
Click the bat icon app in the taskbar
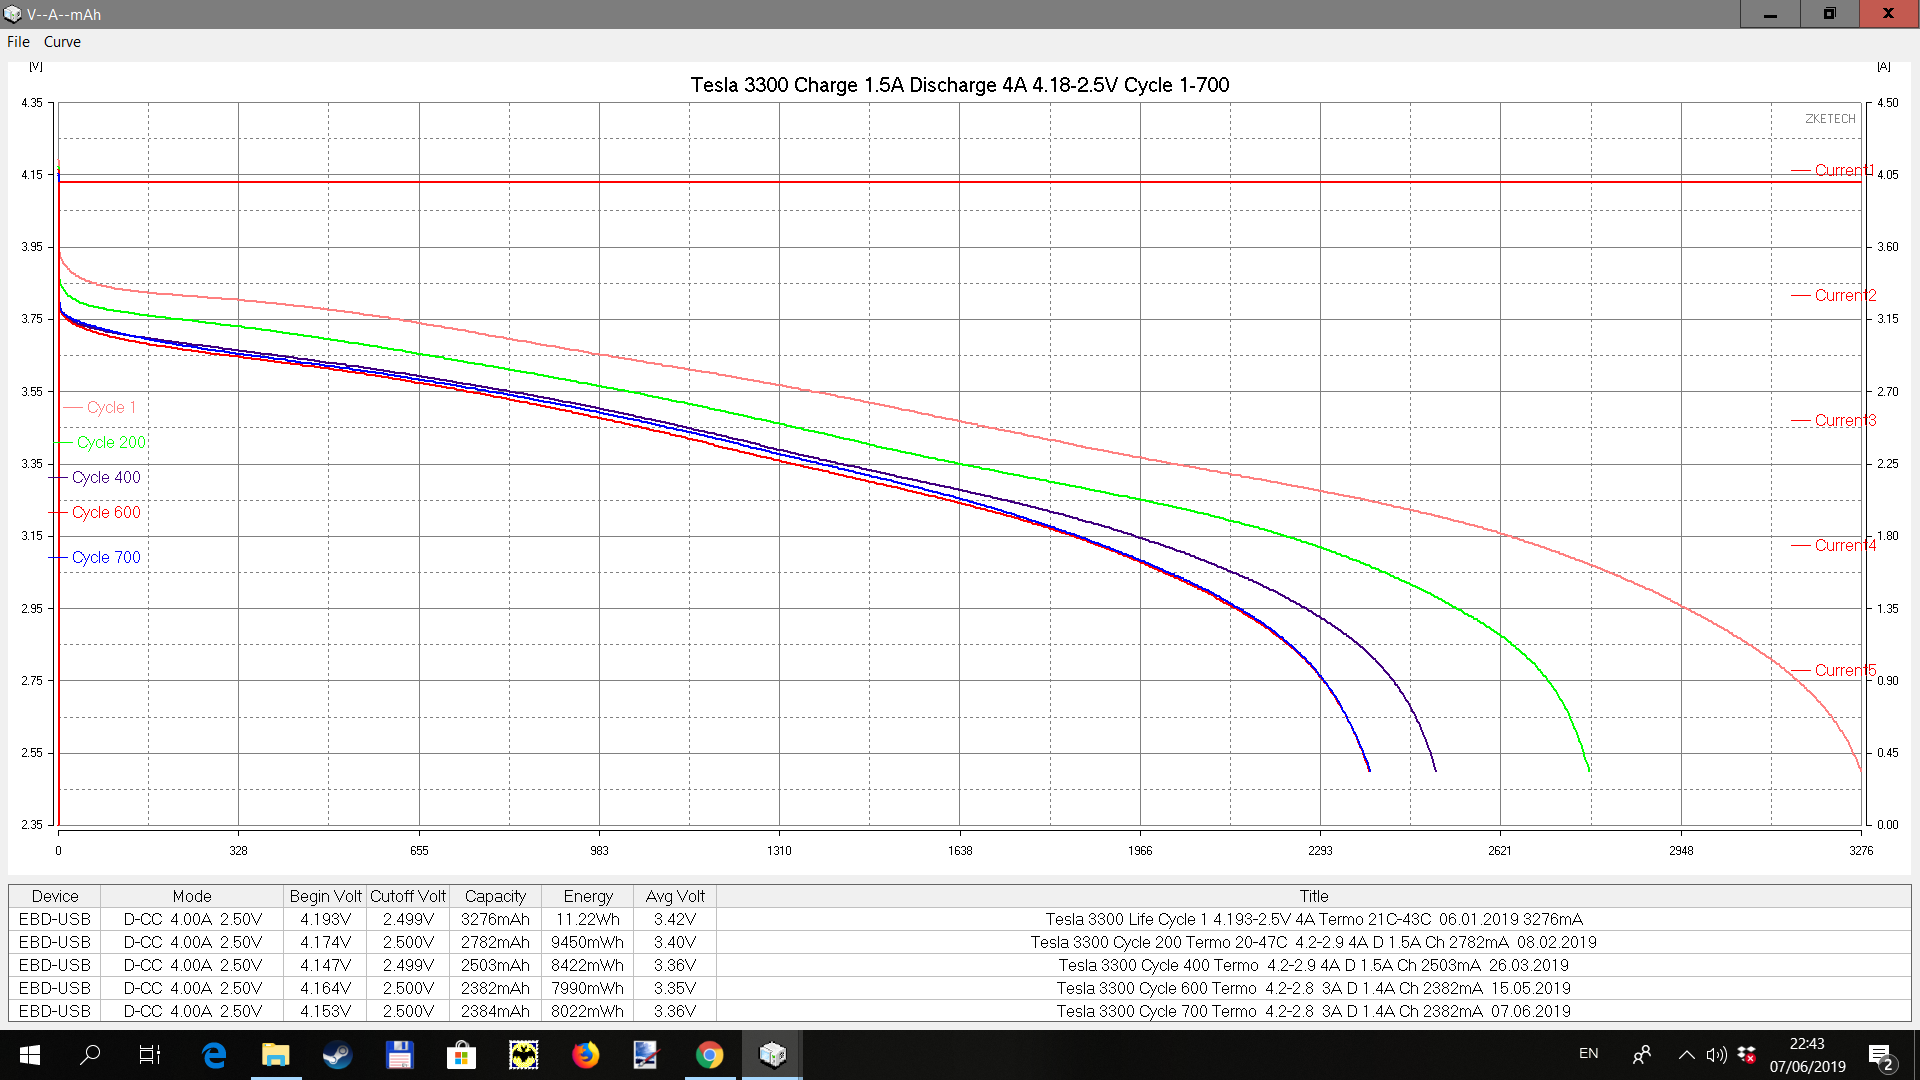click(x=523, y=1054)
